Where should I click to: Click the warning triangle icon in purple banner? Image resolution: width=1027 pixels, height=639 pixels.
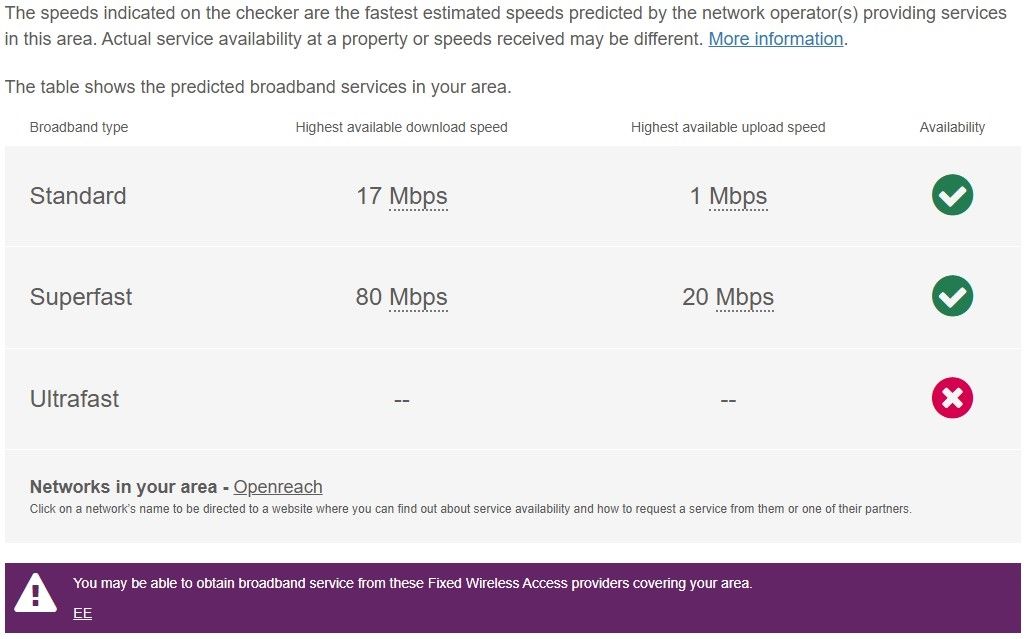tap(35, 593)
